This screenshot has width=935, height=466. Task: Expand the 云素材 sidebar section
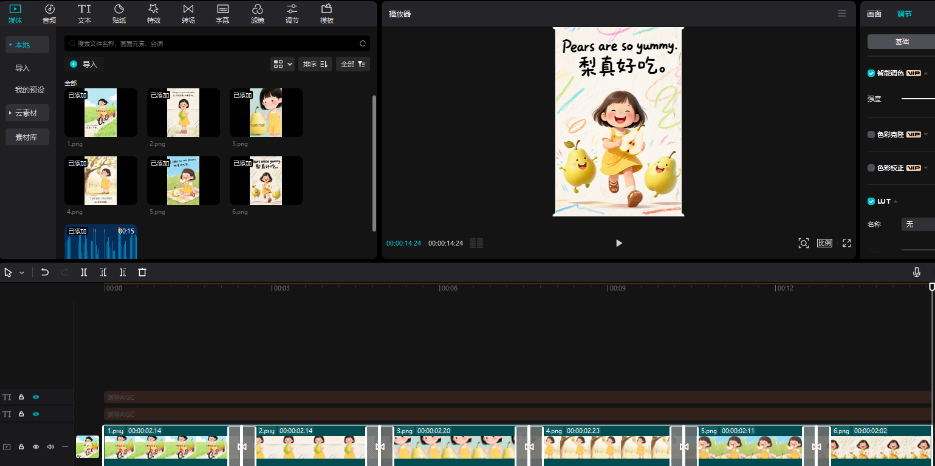27,113
